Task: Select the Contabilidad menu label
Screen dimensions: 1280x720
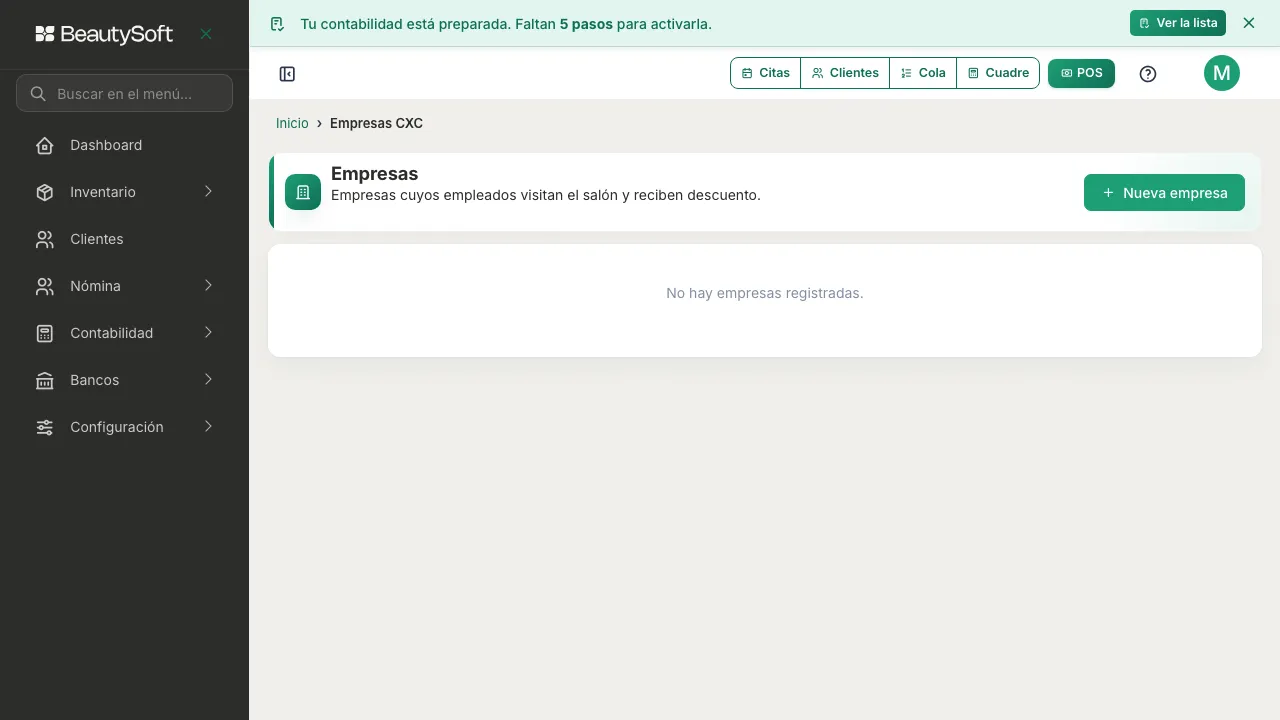Action: (x=111, y=333)
